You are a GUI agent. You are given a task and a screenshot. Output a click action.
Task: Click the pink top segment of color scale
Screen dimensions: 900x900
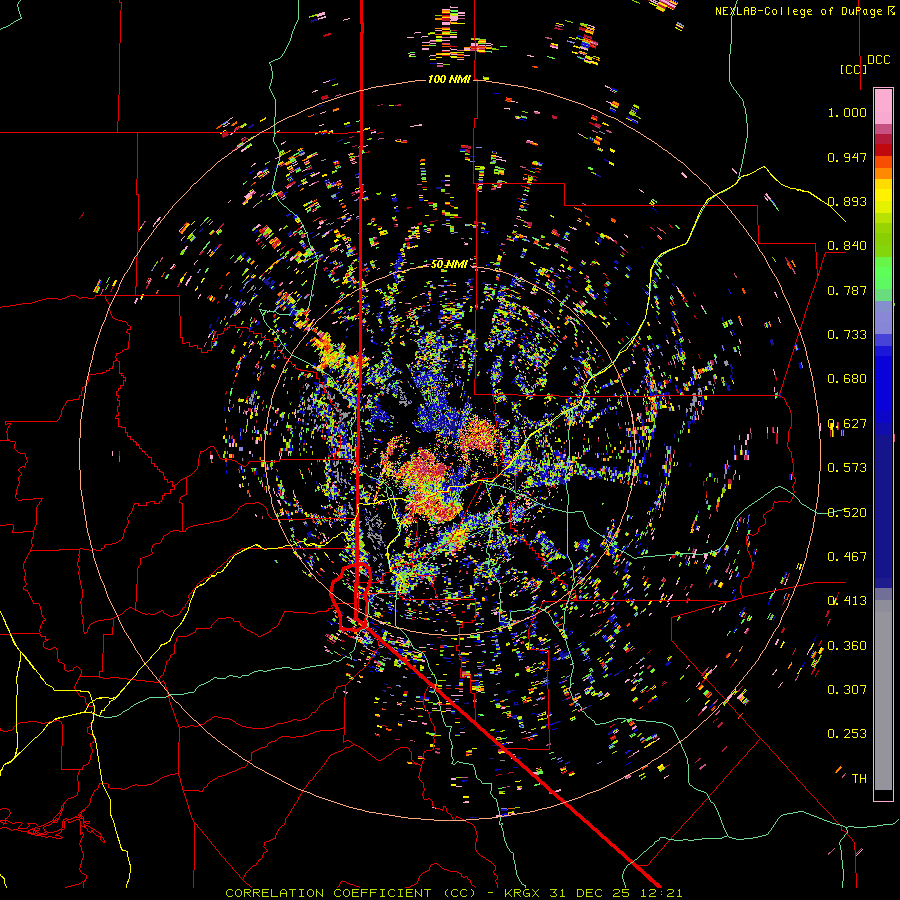point(883,106)
